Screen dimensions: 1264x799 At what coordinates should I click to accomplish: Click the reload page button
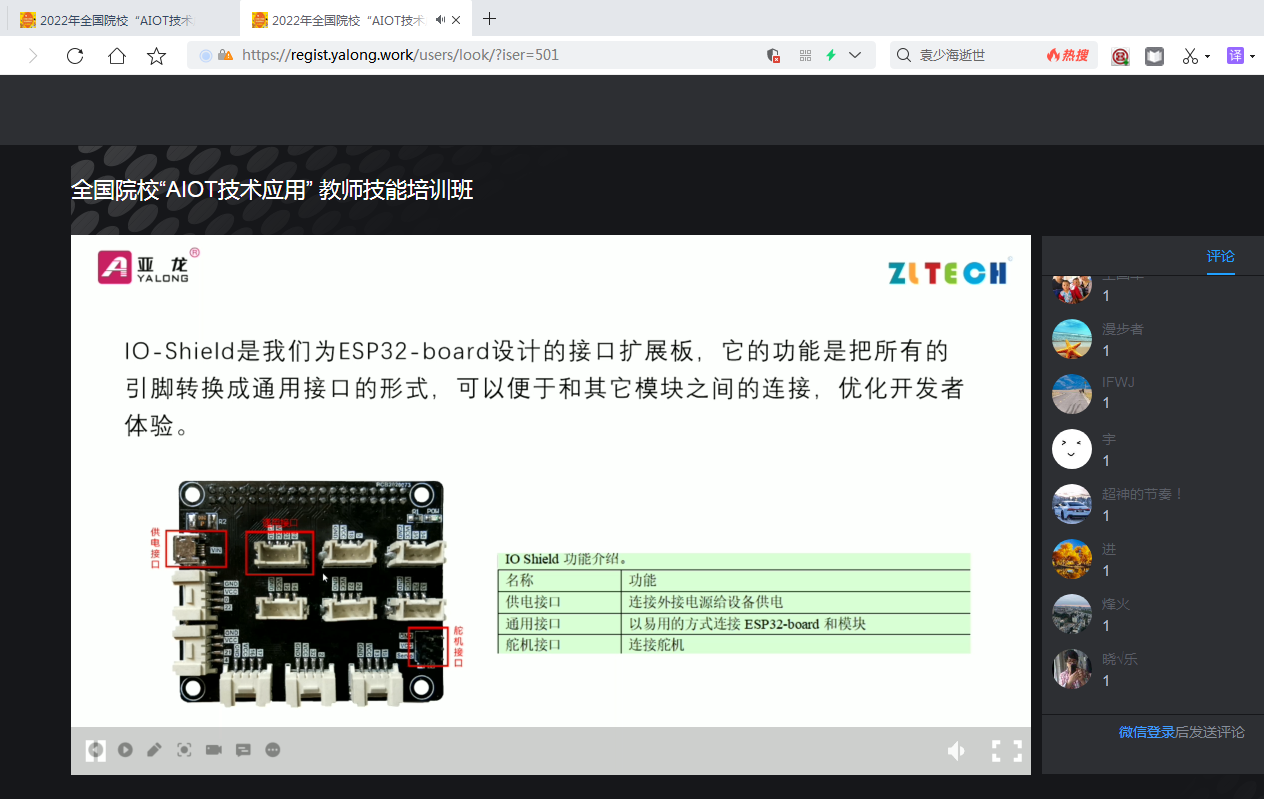pos(75,56)
